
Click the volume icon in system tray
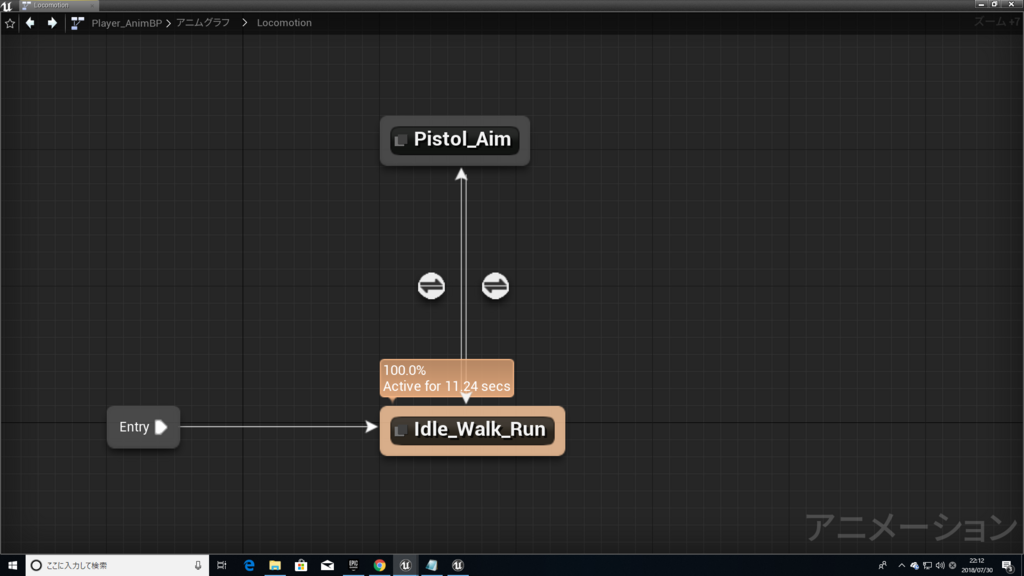coord(940,566)
